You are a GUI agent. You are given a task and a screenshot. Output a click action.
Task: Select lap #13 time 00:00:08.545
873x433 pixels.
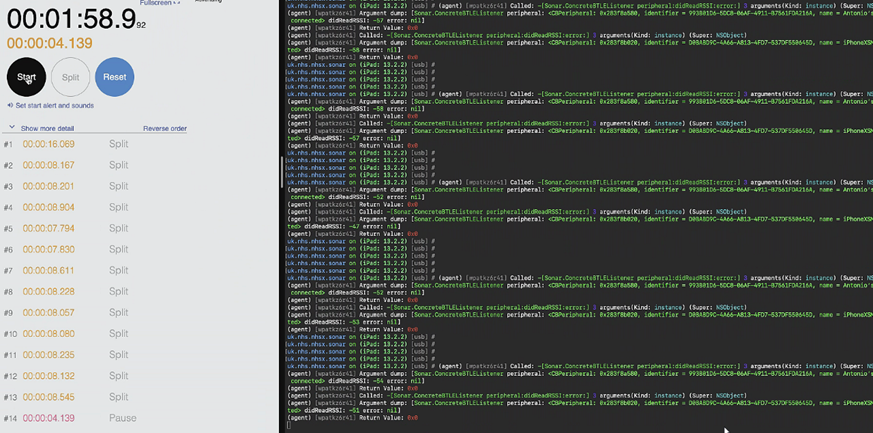pos(48,397)
